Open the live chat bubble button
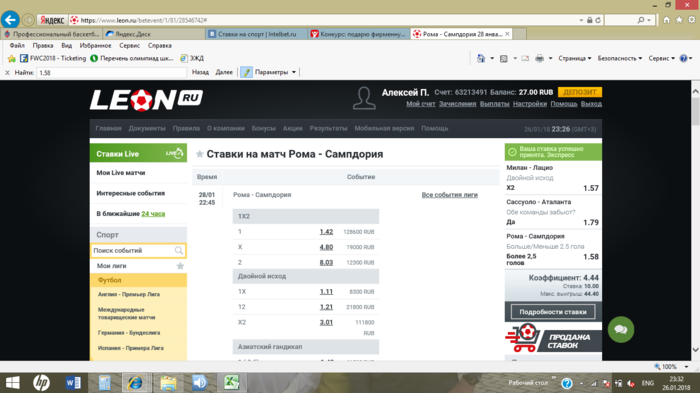The height and width of the screenshot is (393, 700). pos(621,330)
